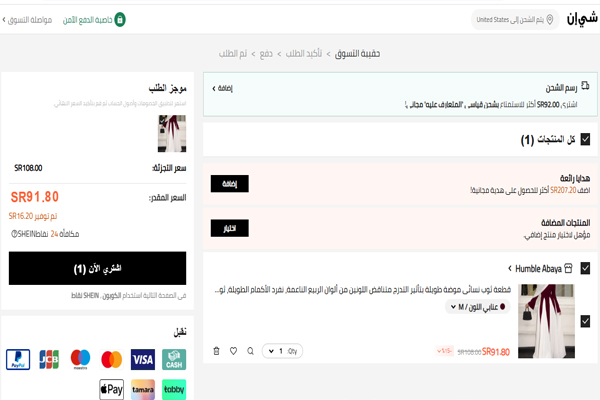Select the order placed breadcrumb step
This screenshot has width=600, height=400.
[233, 54]
